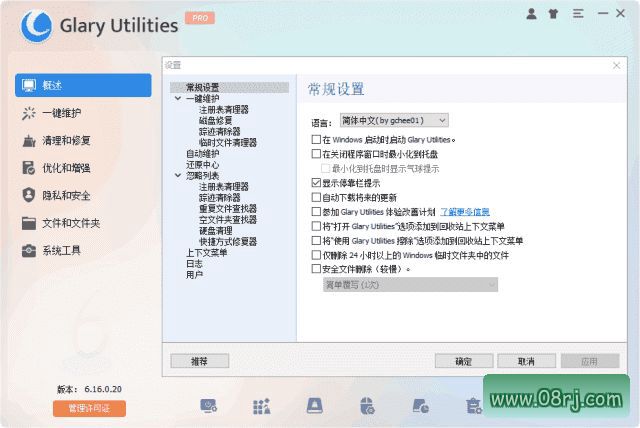This screenshot has width=640, height=428.
Task: Click toolbox icon beside 系统工具
Action: (29, 251)
